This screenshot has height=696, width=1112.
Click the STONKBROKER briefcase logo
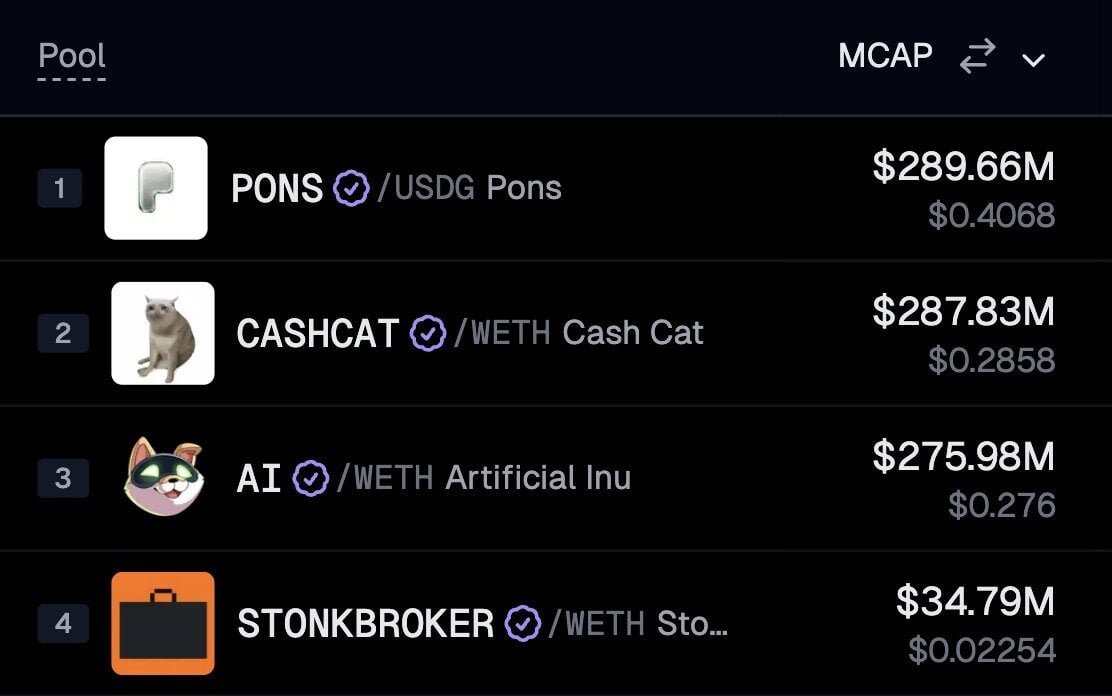point(163,623)
